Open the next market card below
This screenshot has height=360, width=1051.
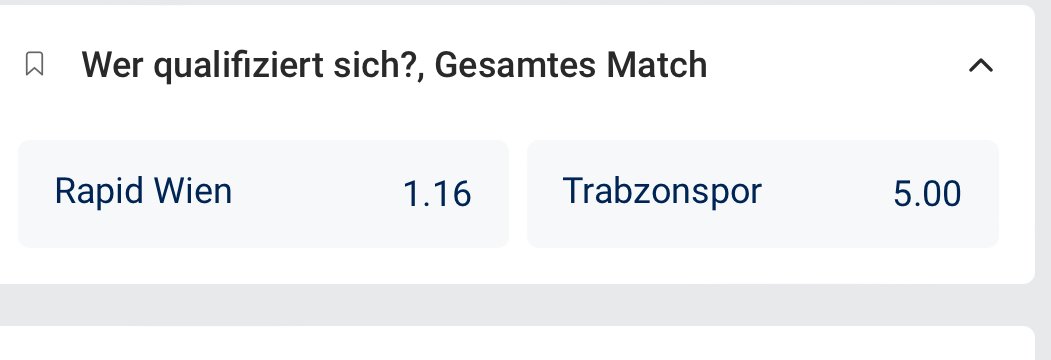click(x=517, y=343)
